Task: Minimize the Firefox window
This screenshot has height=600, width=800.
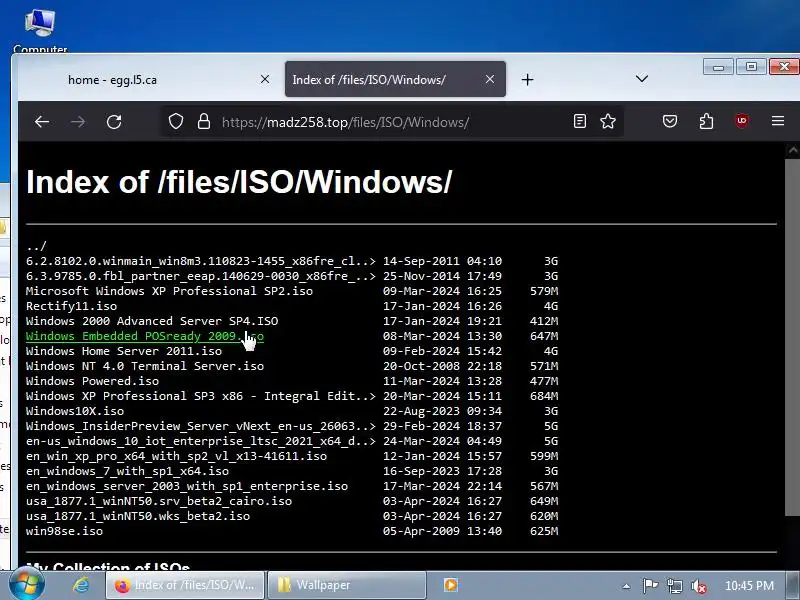Action: (718, 67)
